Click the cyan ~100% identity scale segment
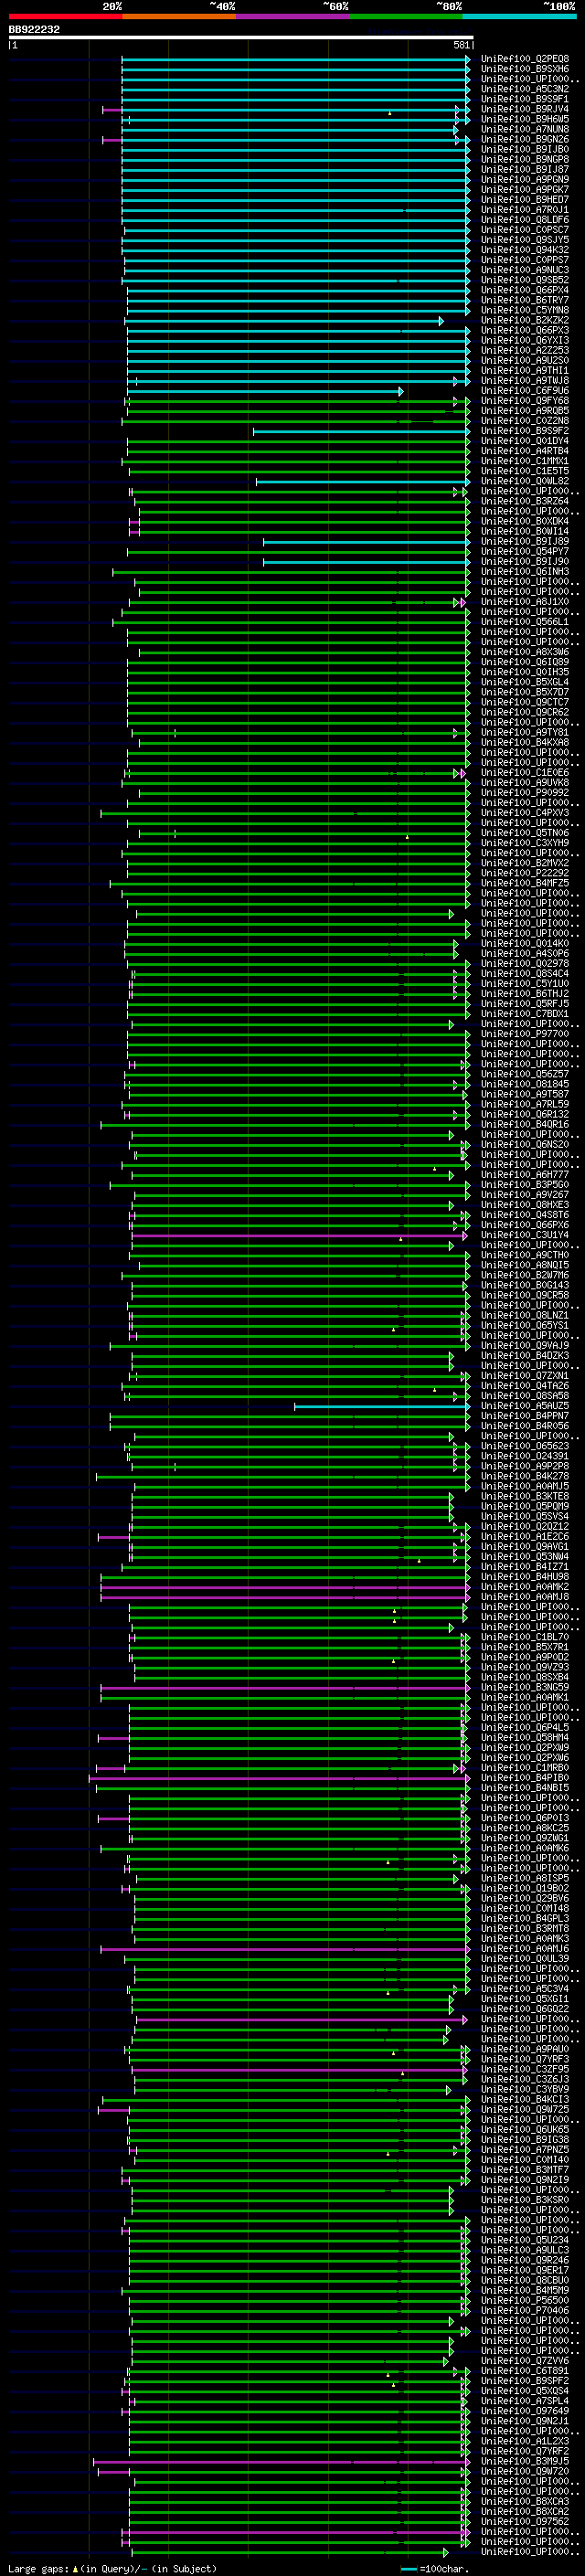This screenshot has height=2576, width=585. [x=518, y=16]
